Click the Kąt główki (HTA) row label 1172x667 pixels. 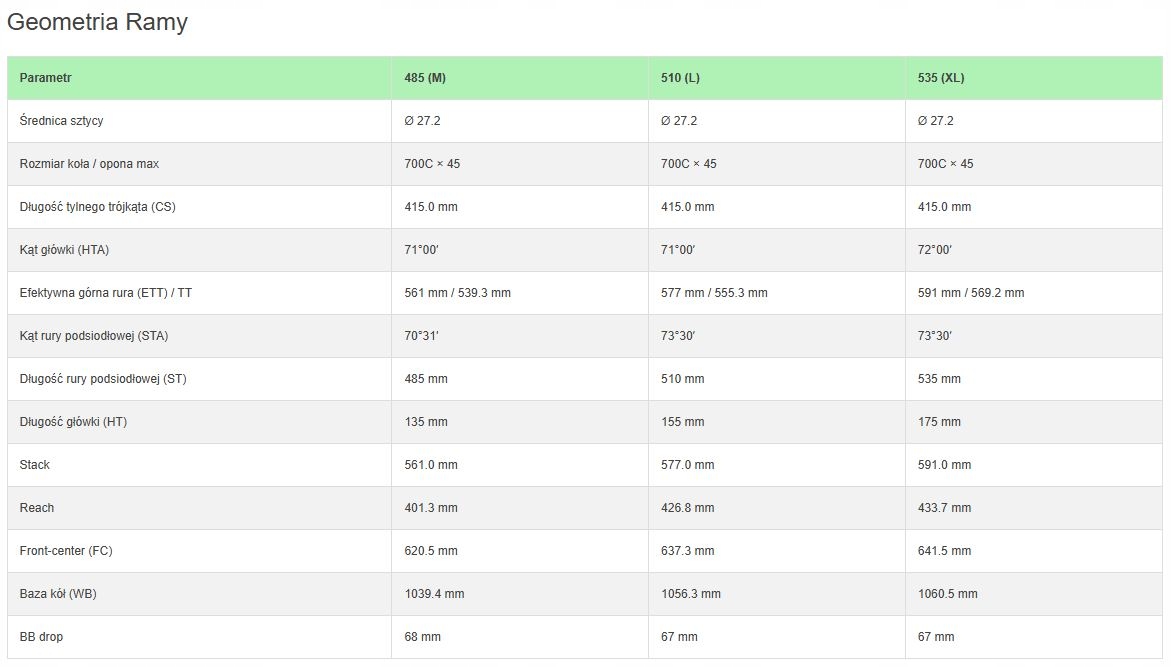64,250
